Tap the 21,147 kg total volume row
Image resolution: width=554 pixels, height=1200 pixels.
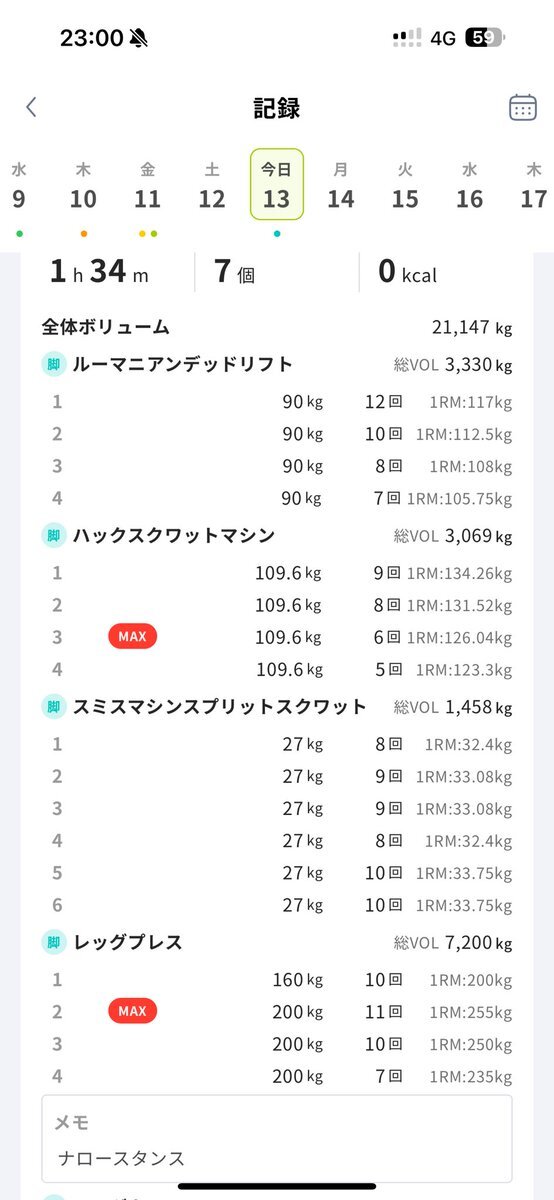[x=277, y=327]
